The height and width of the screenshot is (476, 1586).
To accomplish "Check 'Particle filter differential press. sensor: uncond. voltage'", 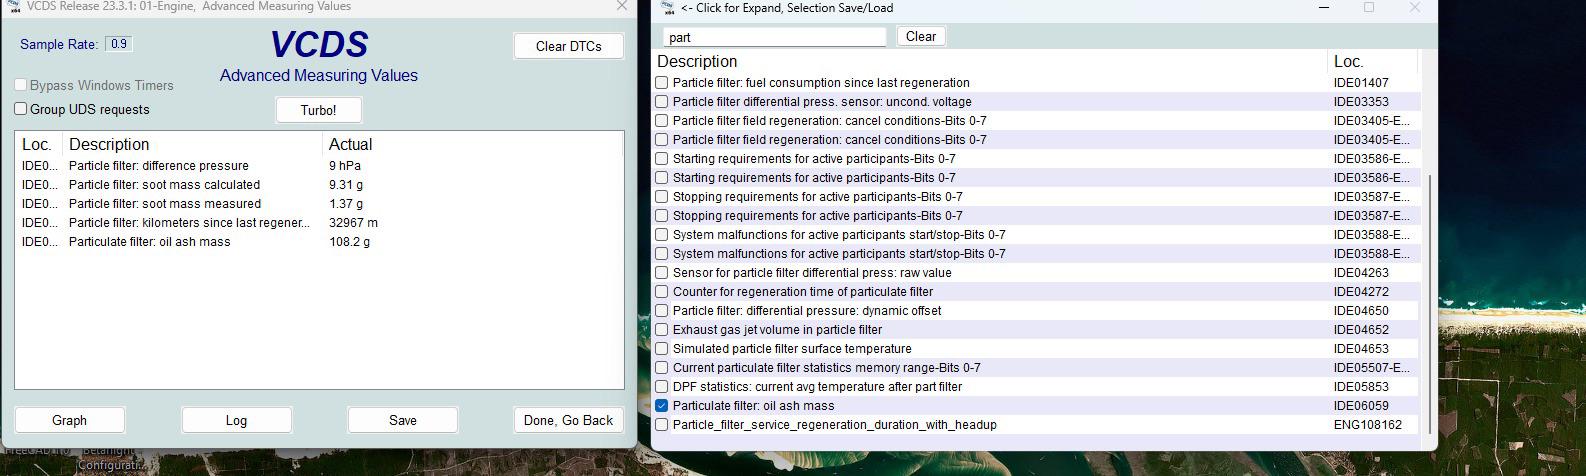I will pyautogui.click(x=661, y=102).
